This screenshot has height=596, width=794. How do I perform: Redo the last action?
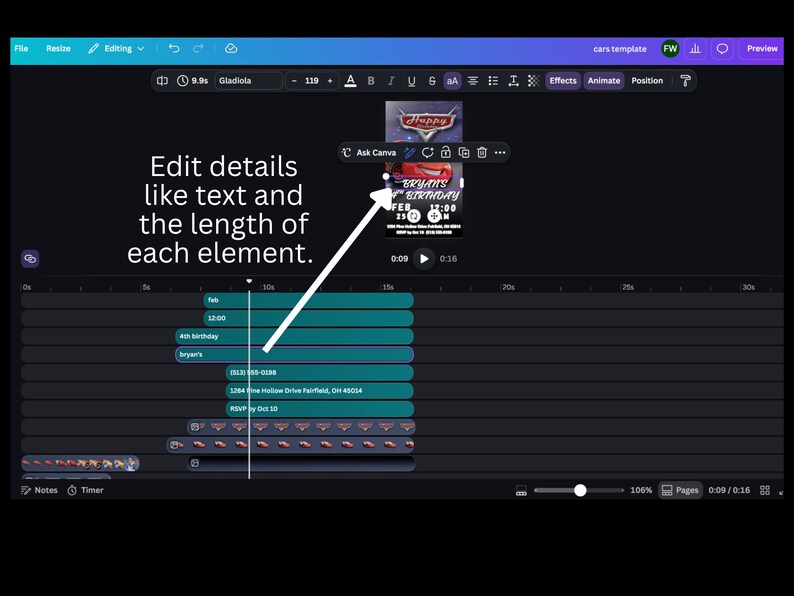click(x=198, y=49)
